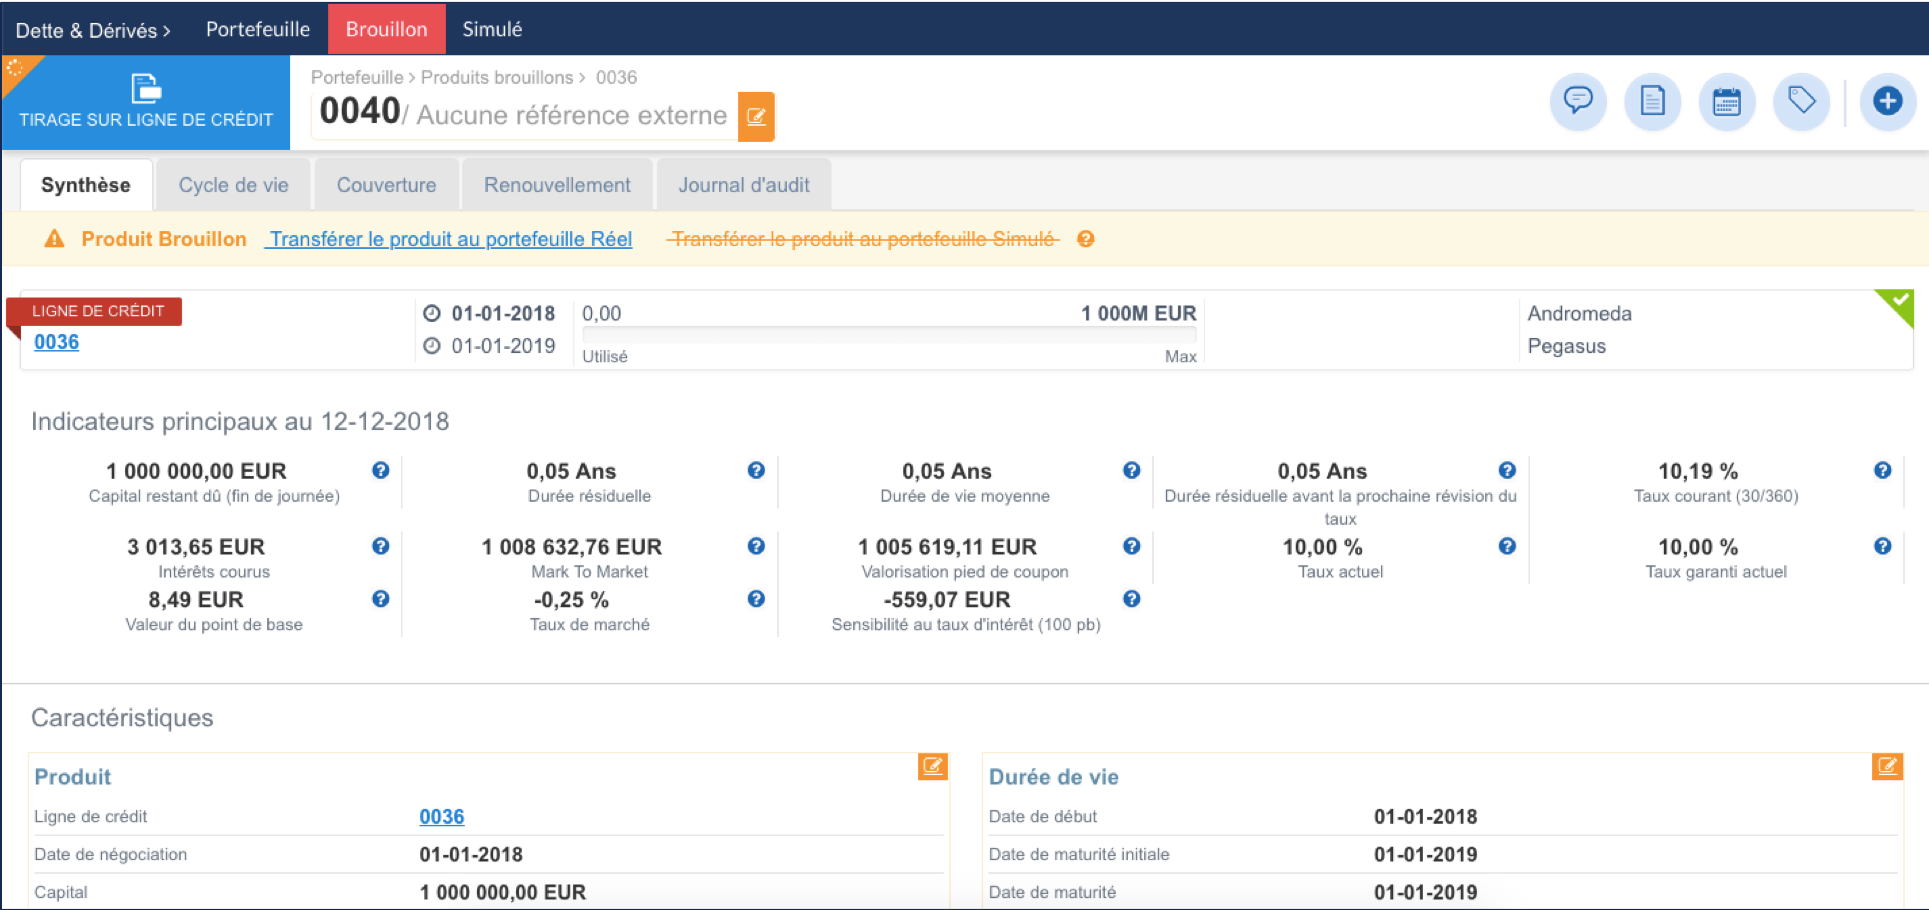The height and width of the screenshot is (910, 1929).
Task: Show help for Mark To Market value
Action: [x=756, y=546]
